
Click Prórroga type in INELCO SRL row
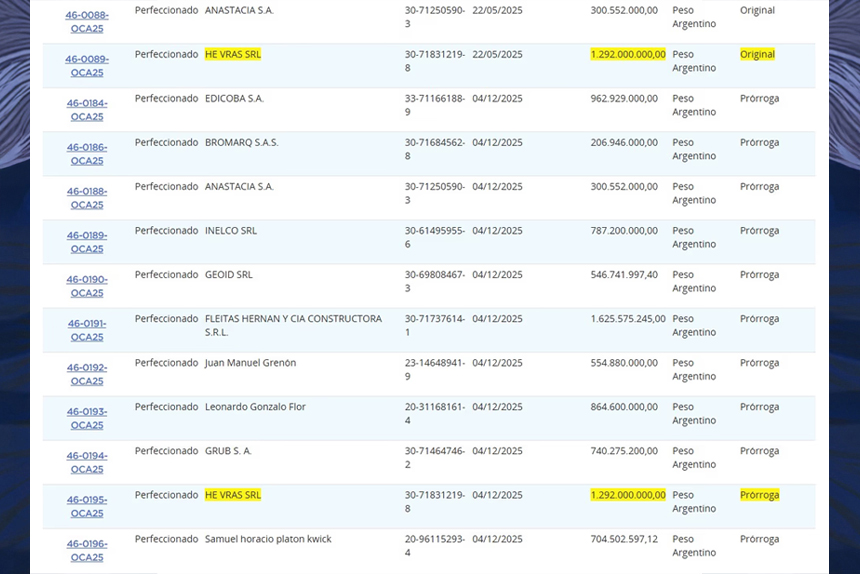(760, 231)
